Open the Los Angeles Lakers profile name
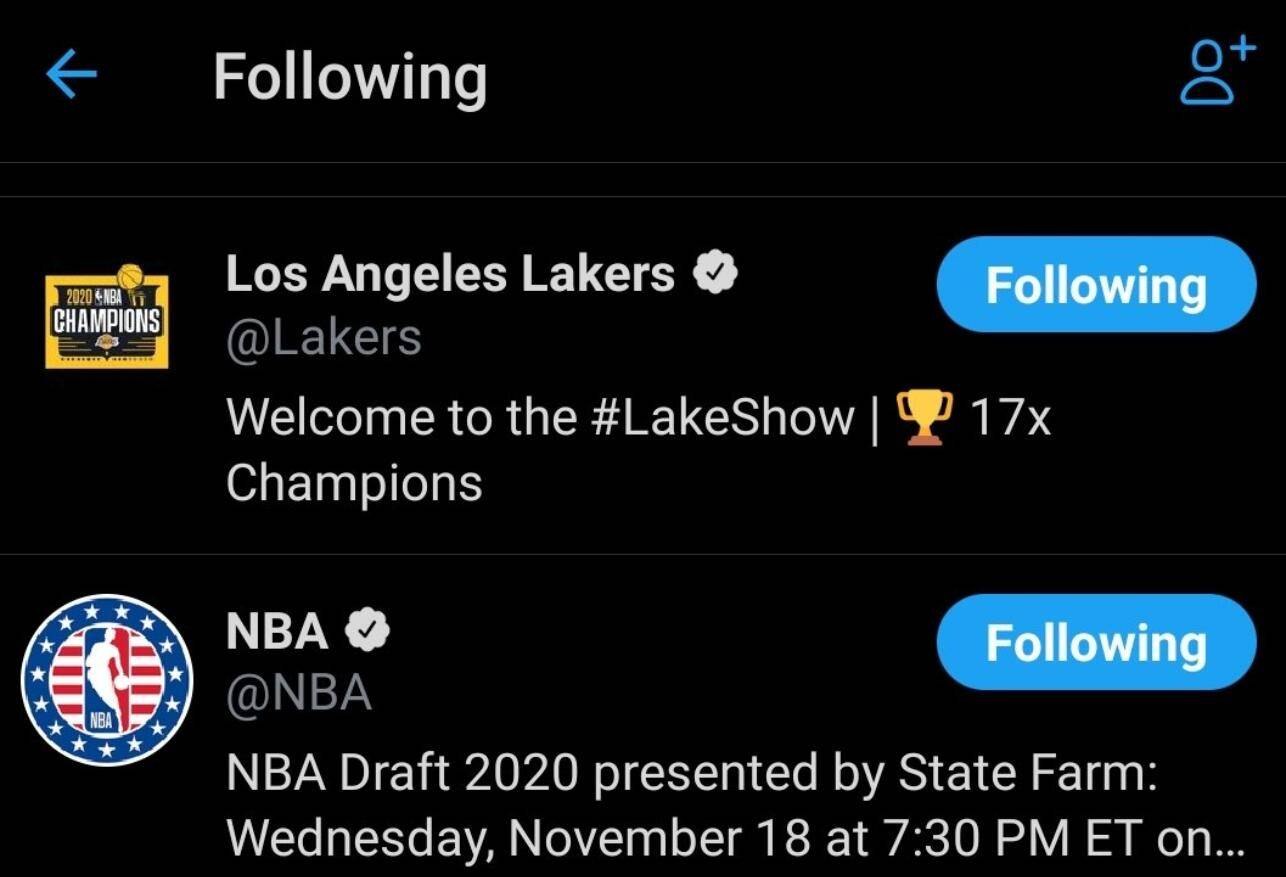 pyautogui.click(x=450, y=273)
